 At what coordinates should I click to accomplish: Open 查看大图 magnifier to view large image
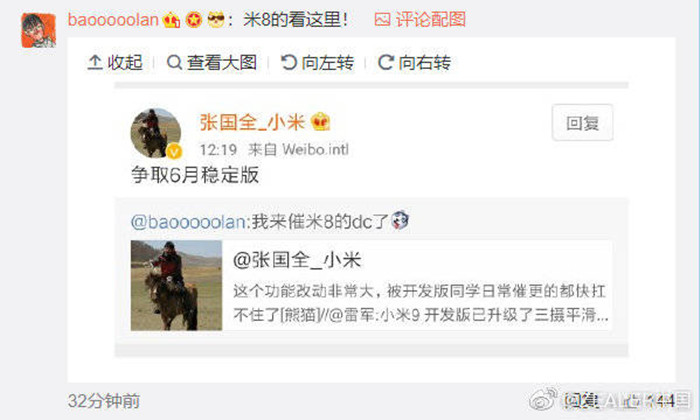tap(174, 62)
